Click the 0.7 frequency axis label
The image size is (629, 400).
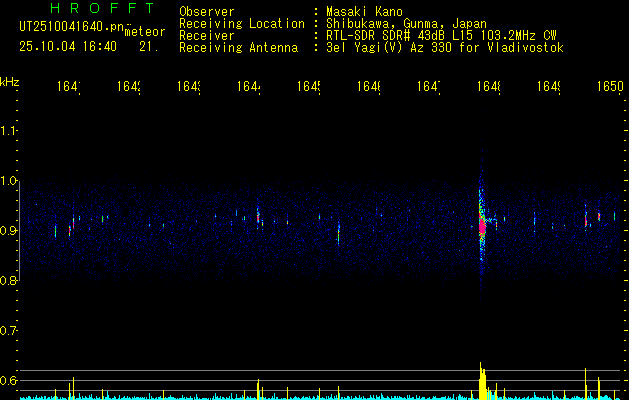click(9, 331)
